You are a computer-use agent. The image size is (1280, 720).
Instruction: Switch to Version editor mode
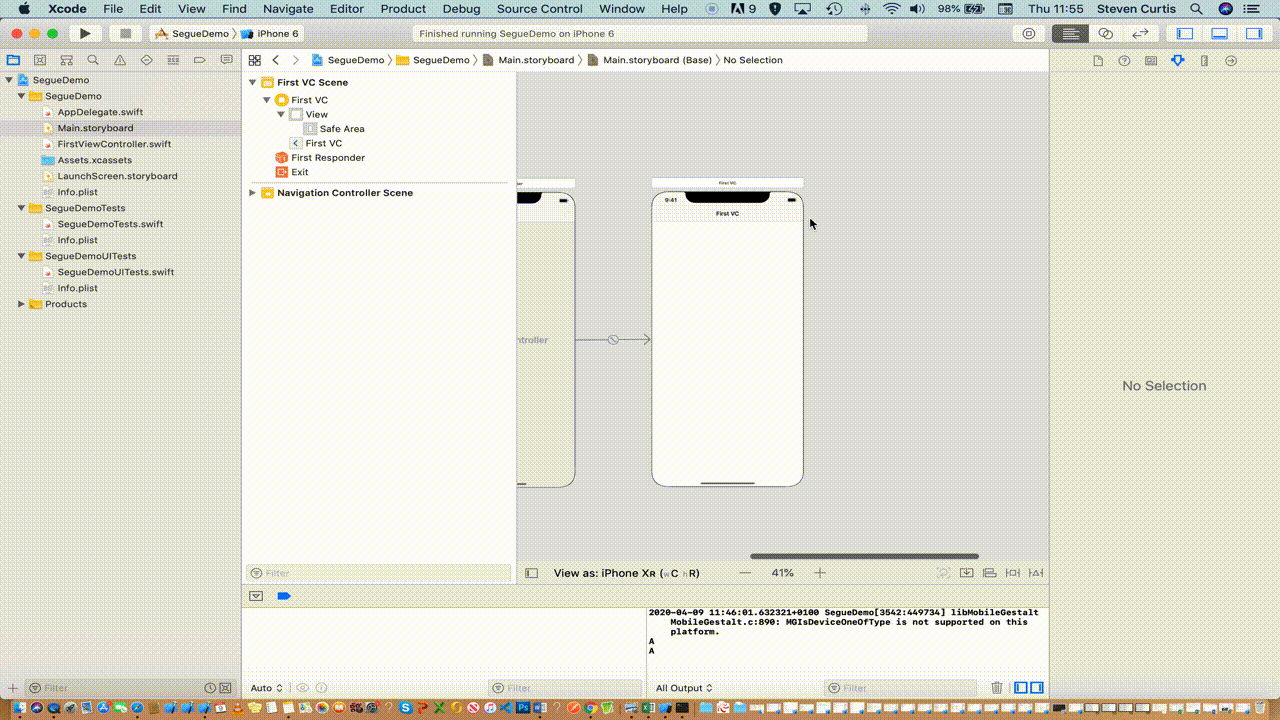[x=1140, y=33]
